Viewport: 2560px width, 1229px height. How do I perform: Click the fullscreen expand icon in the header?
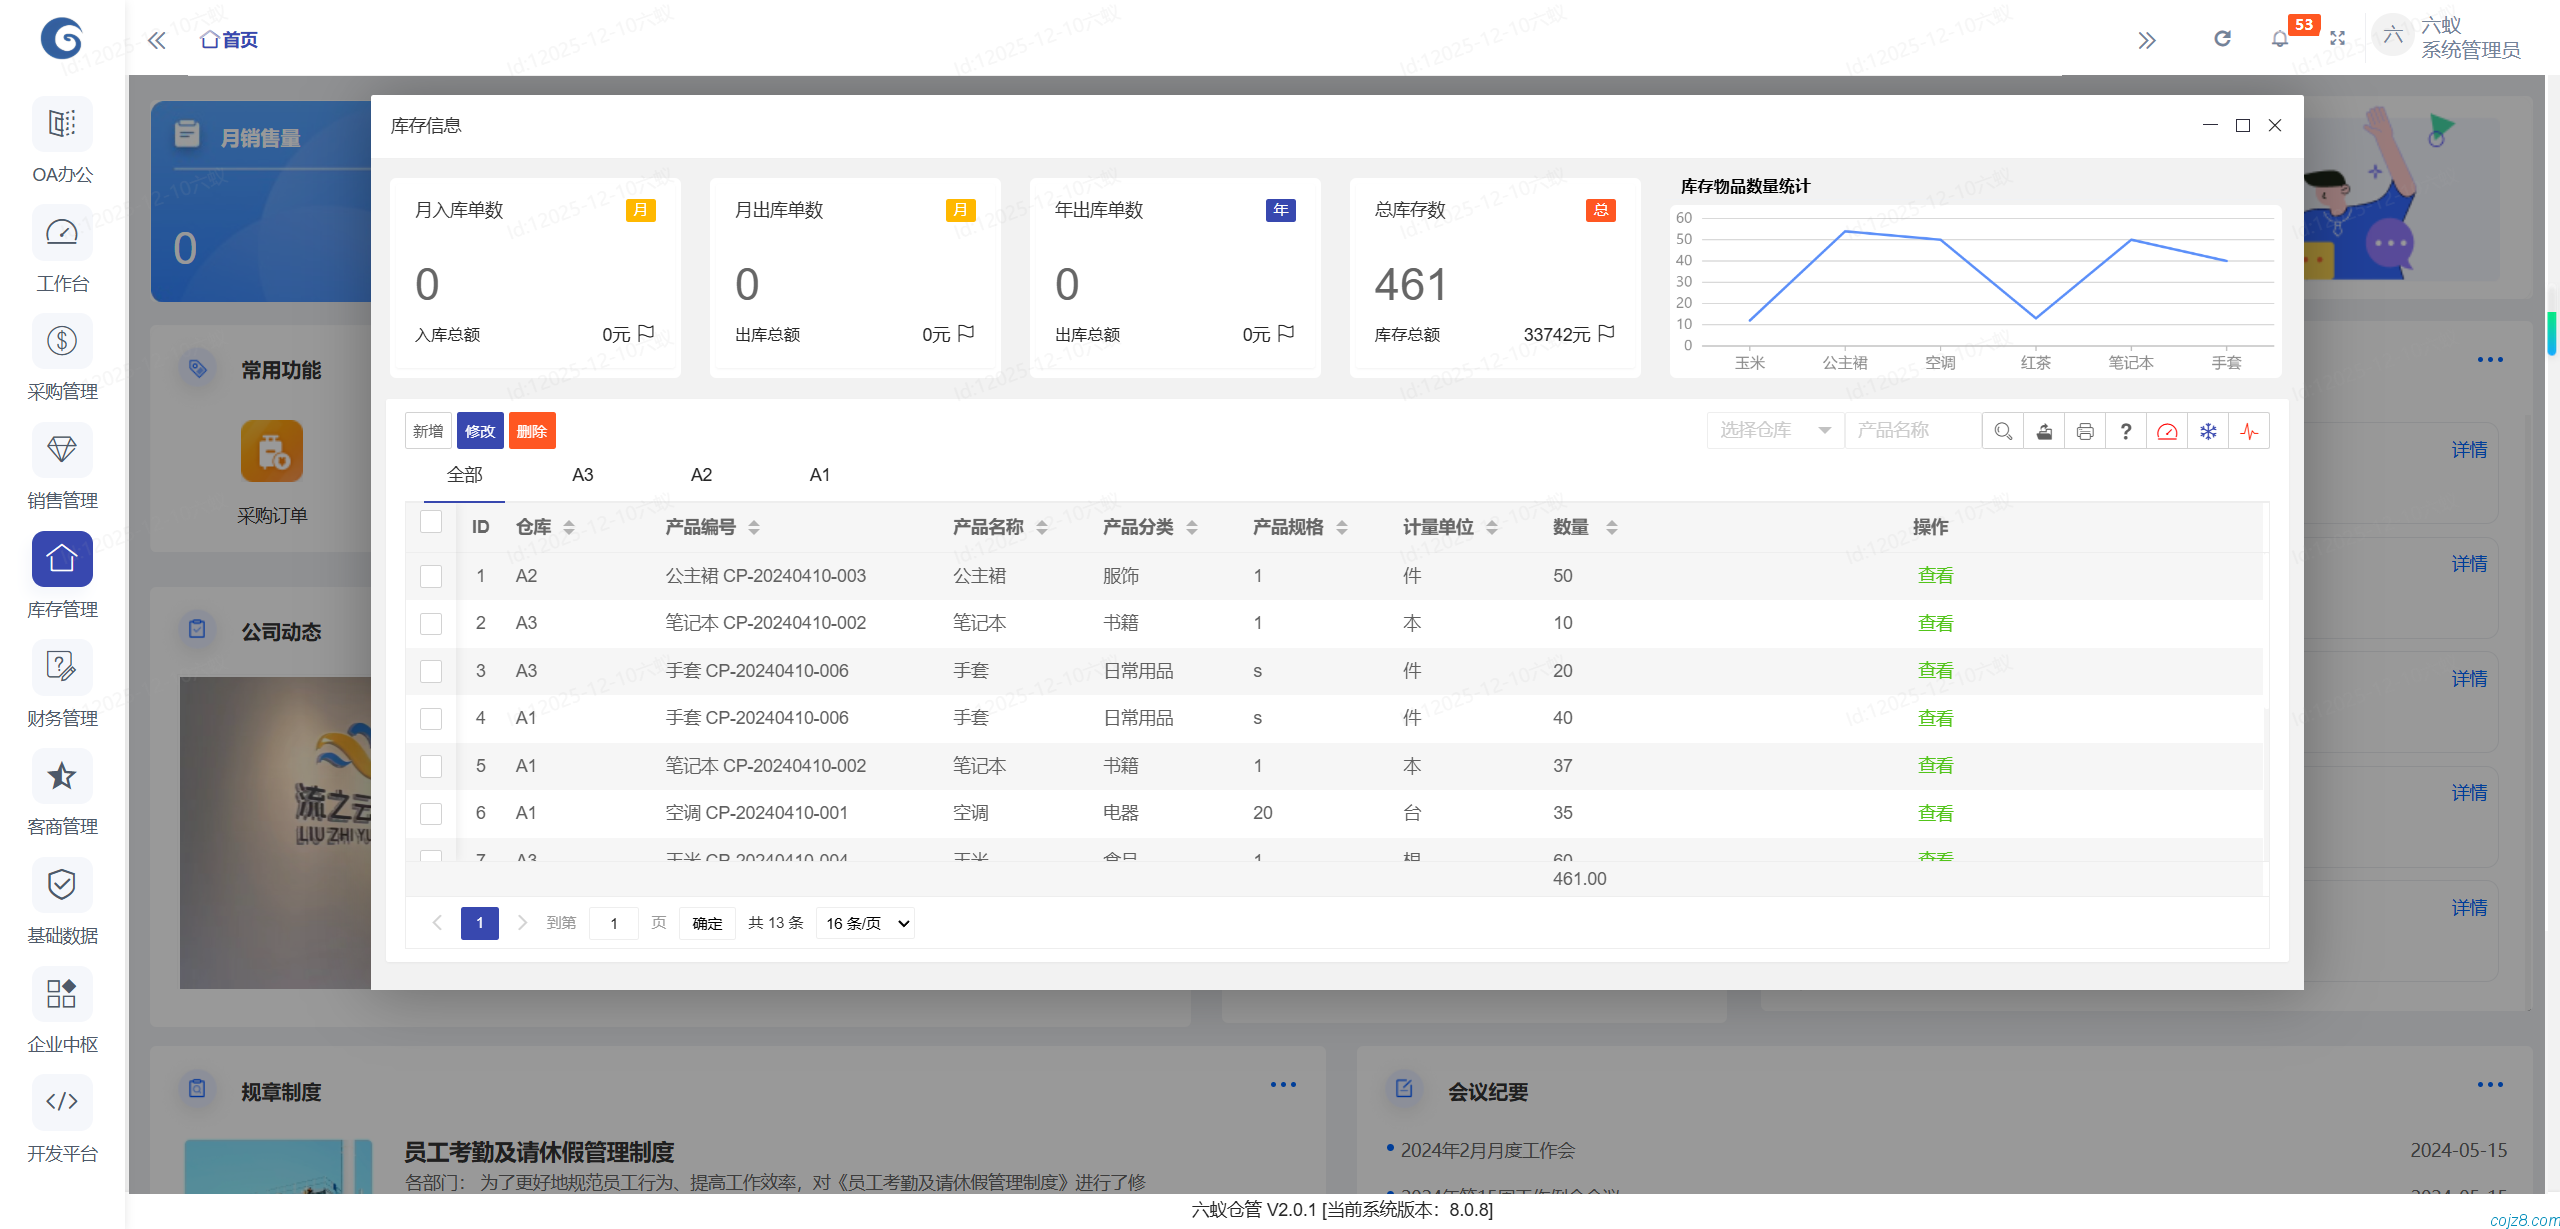coord(2339,39)
